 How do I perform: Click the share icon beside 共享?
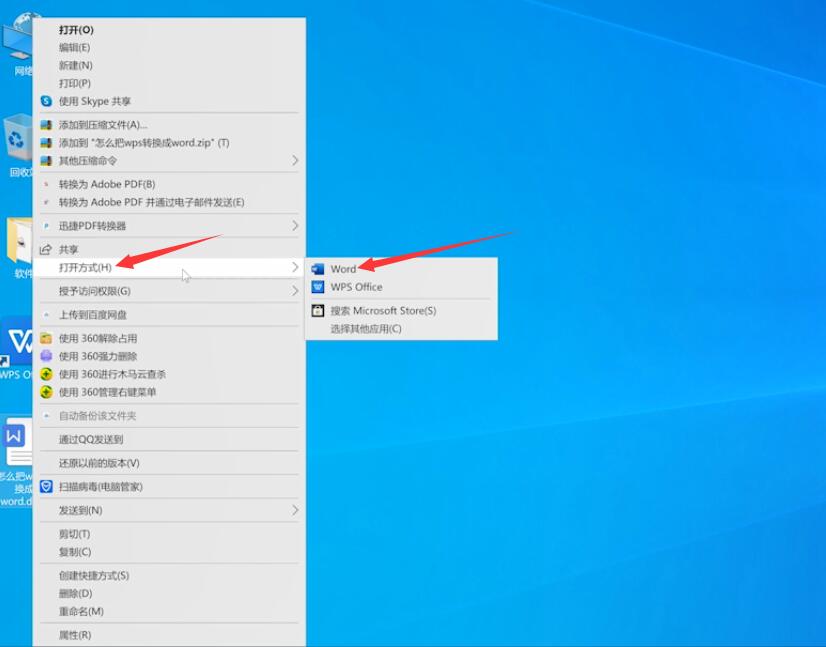coord(46,249)
